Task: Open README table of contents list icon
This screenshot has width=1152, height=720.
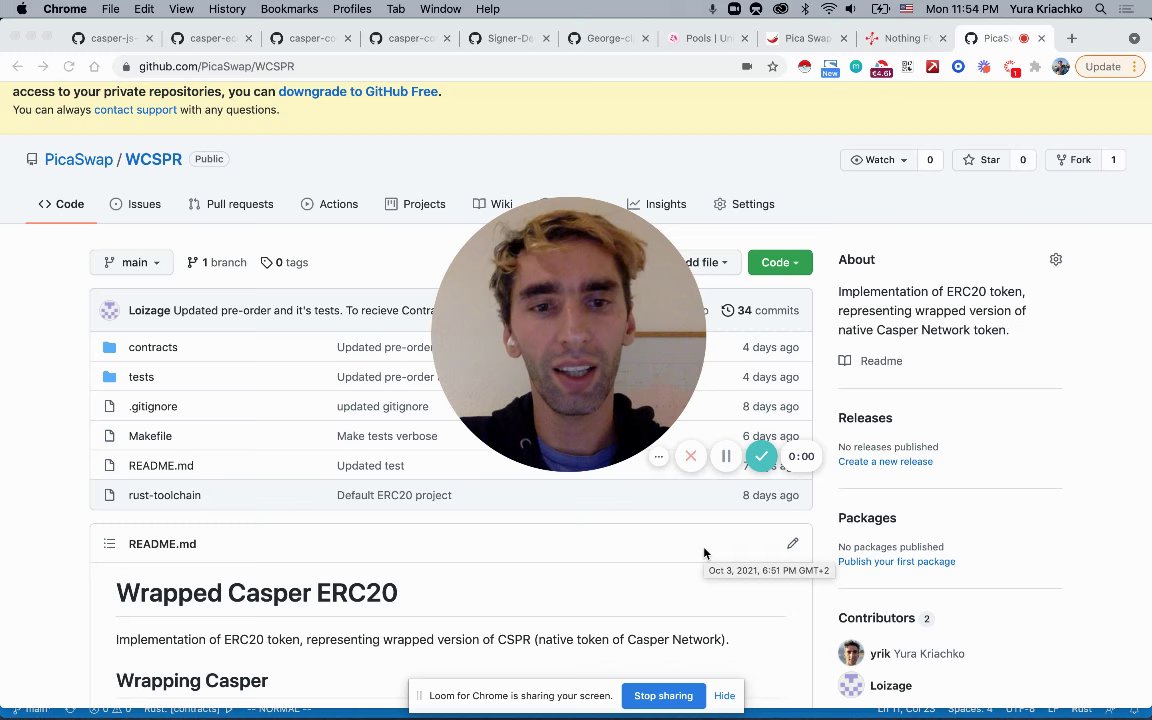Action: coord(109,544)
